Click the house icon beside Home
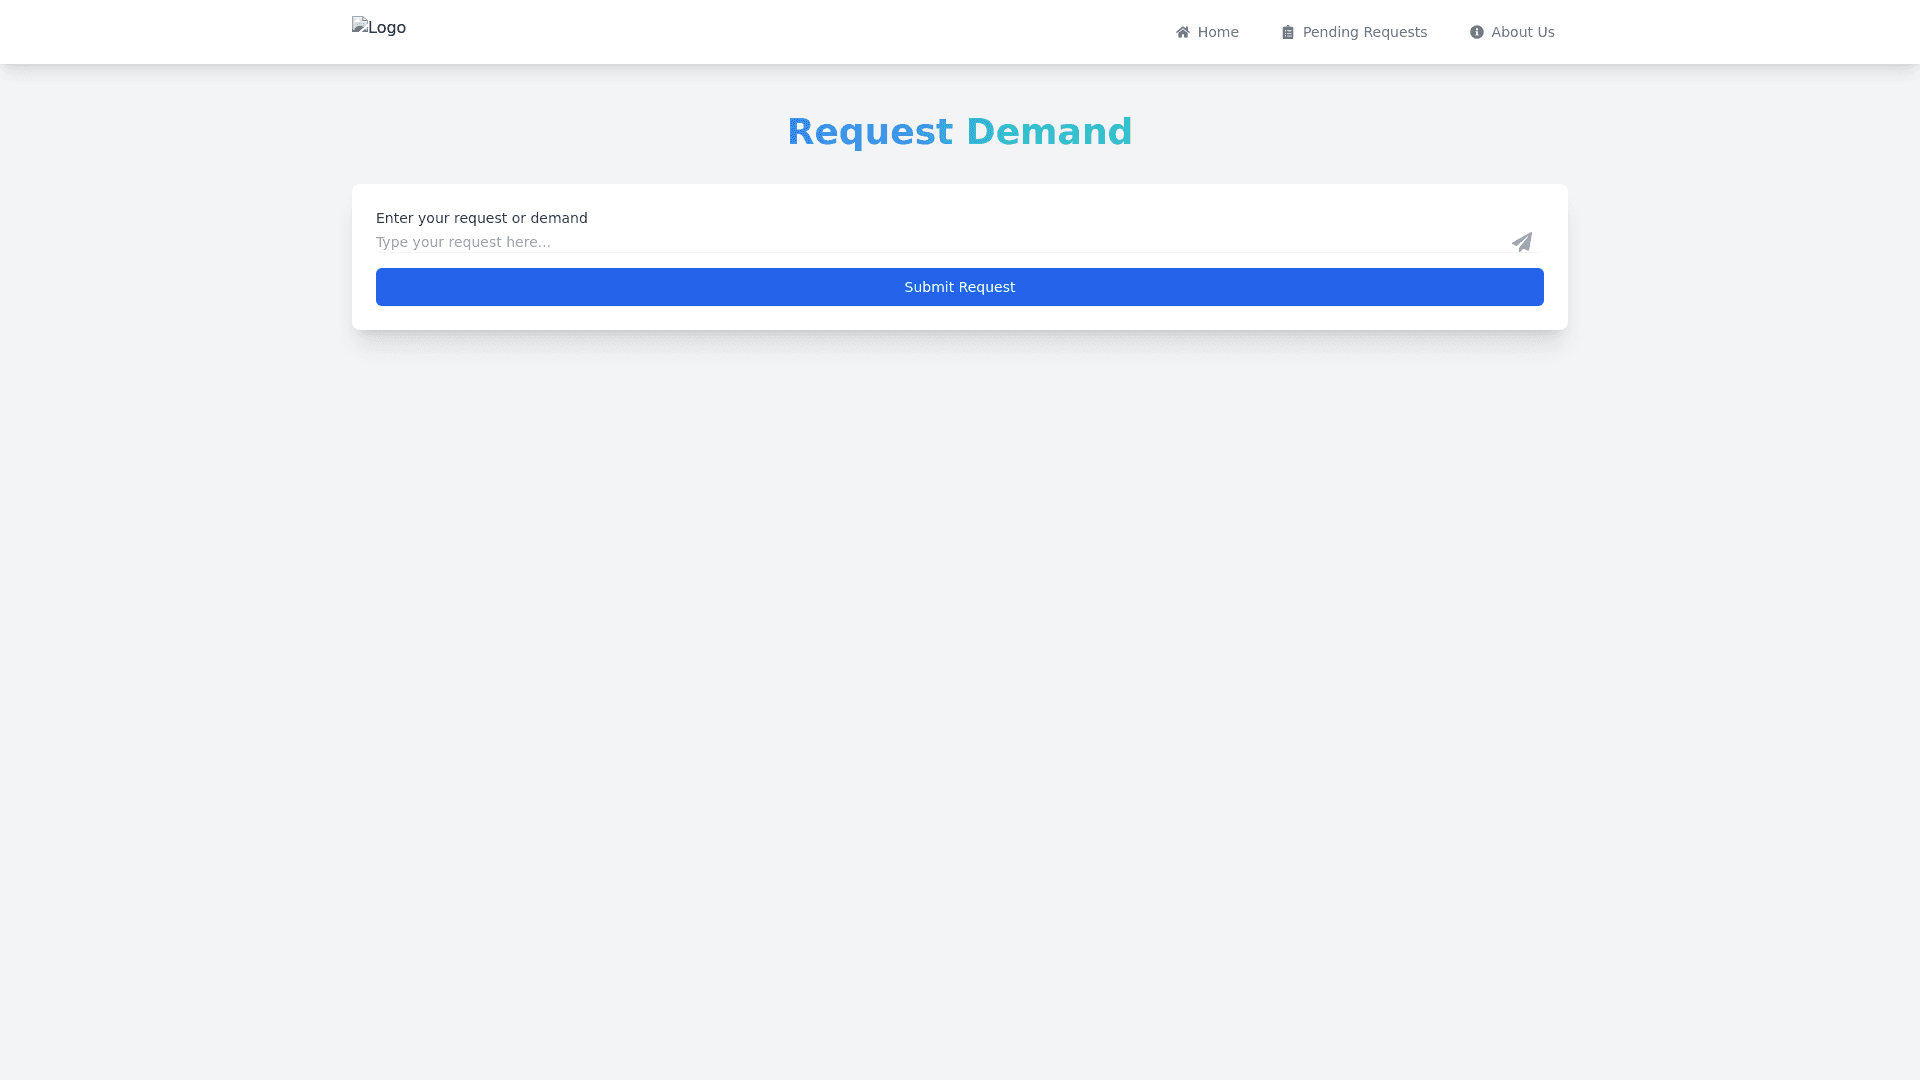 click(x=1183, y=32)
